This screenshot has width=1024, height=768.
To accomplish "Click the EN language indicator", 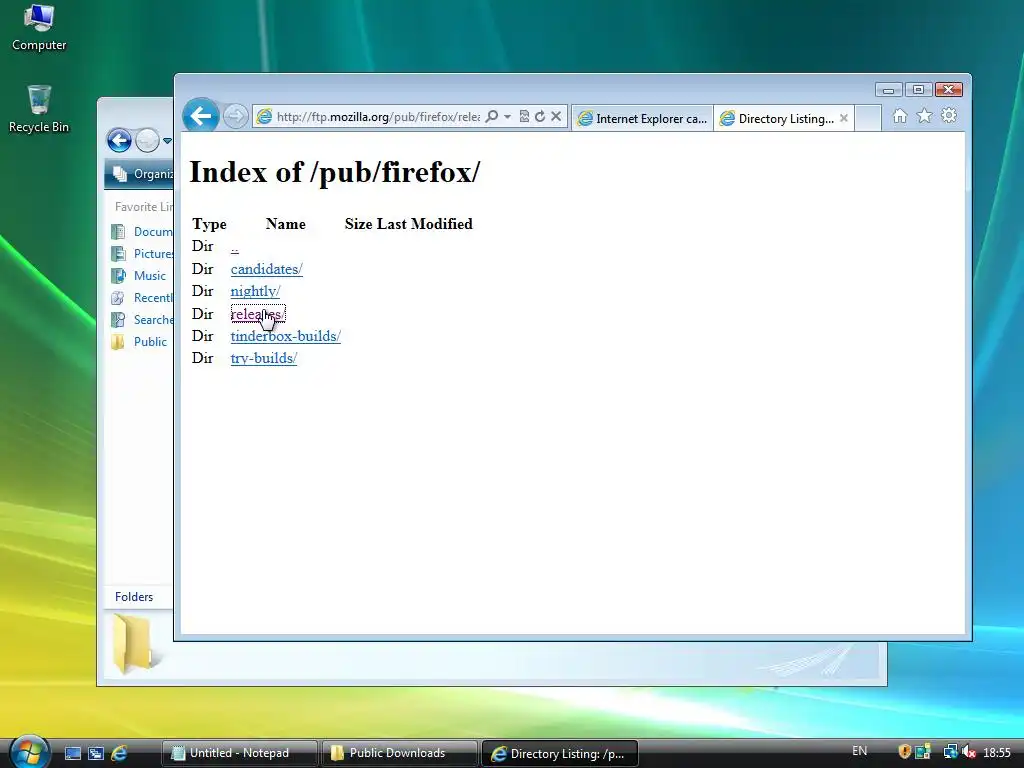I will pos(859,751).
